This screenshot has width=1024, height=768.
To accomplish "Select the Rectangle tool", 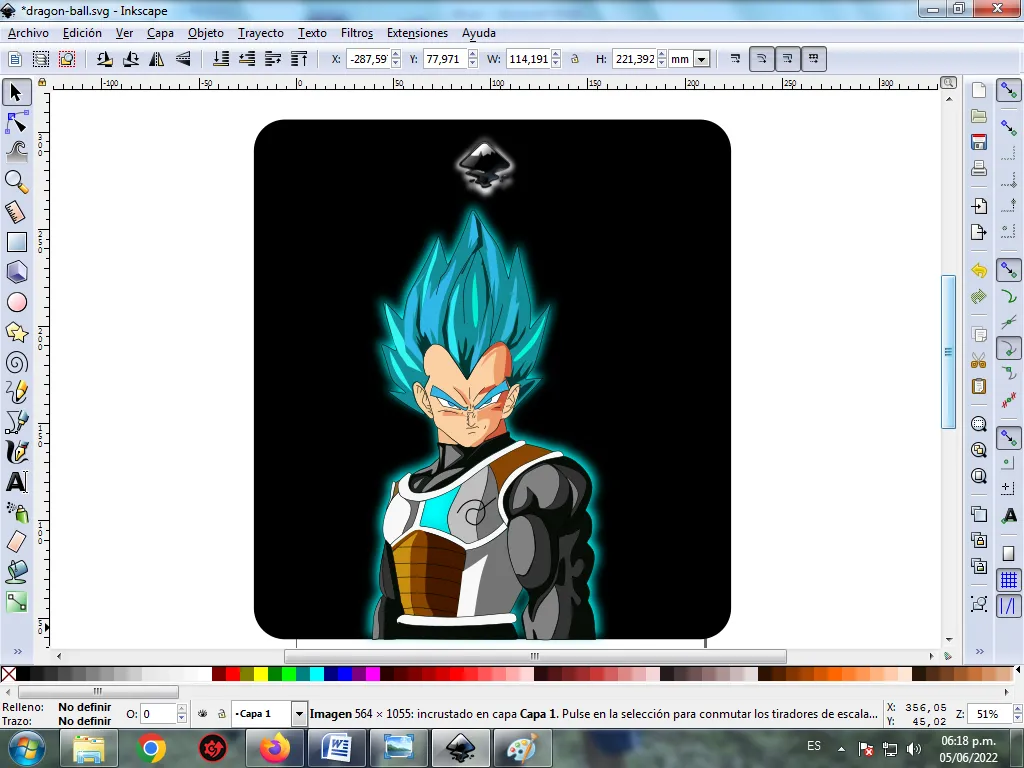I will 16,242.
